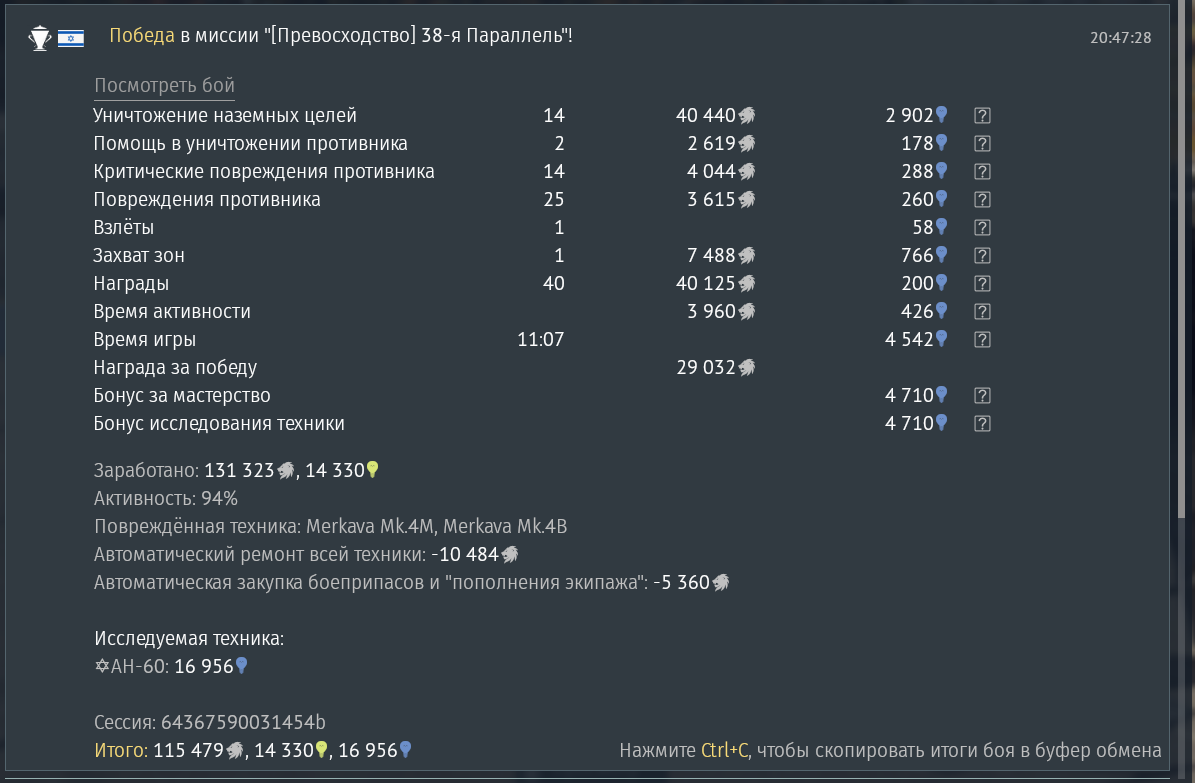Open help icon on "Время игры" row
Viewport: 1195px width, 783px height.
tap(982, 340)
